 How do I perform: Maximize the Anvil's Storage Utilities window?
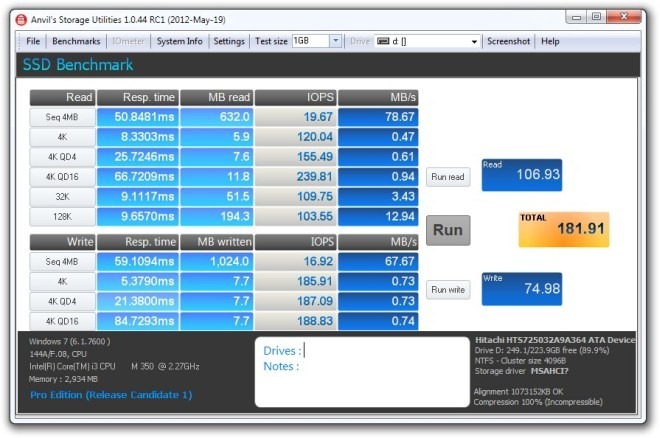click(x=596, y=17)
